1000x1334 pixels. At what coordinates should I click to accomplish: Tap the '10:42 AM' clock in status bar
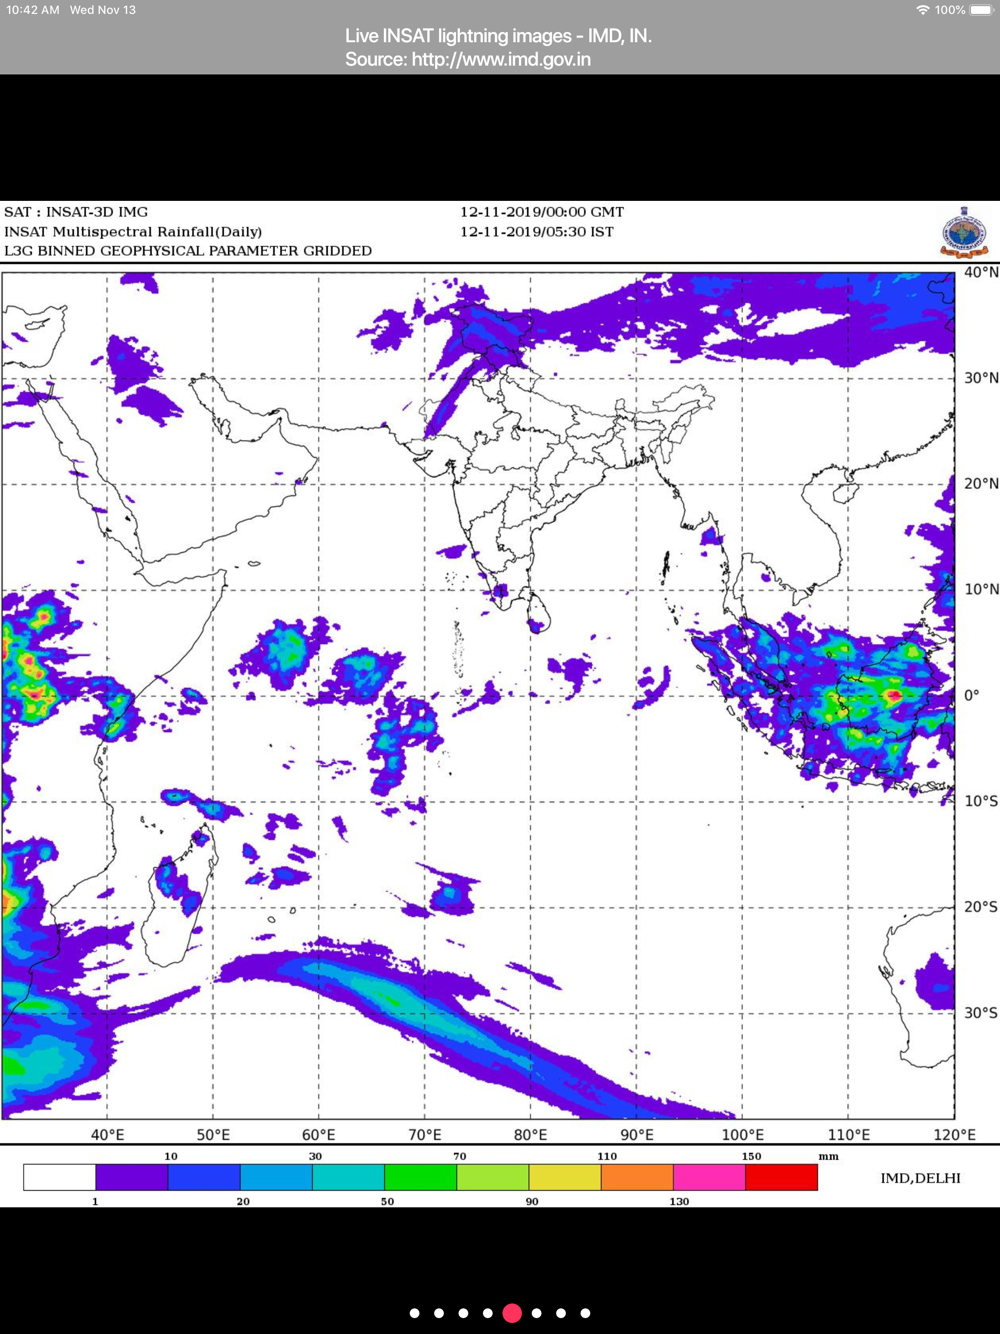pyautogui.click(x=33, y=10)
